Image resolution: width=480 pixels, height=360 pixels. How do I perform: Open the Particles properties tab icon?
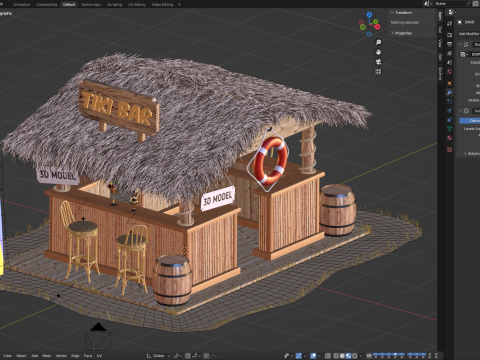tap(450, 101)
